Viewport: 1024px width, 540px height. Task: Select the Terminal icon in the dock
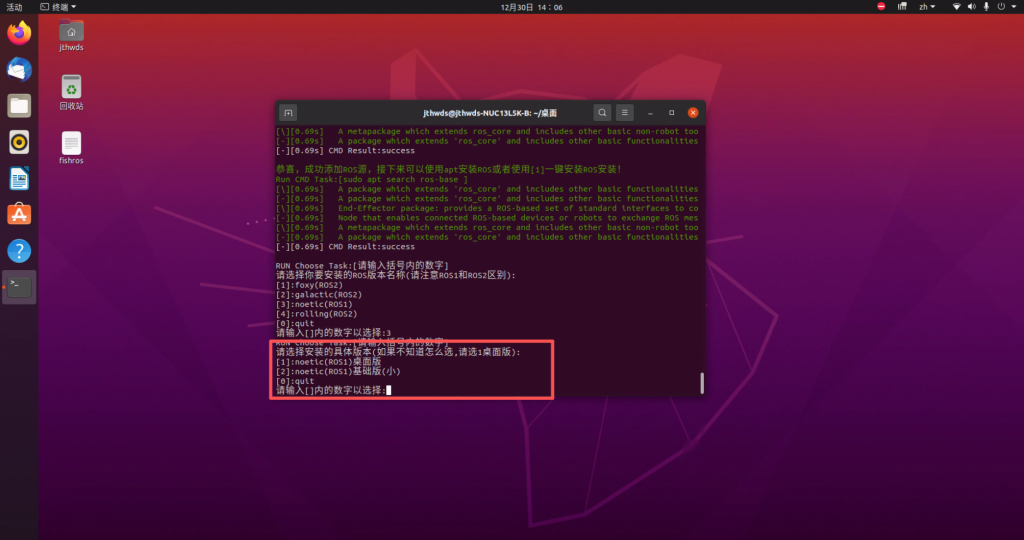pyautogui.click(x=19, y=287)
